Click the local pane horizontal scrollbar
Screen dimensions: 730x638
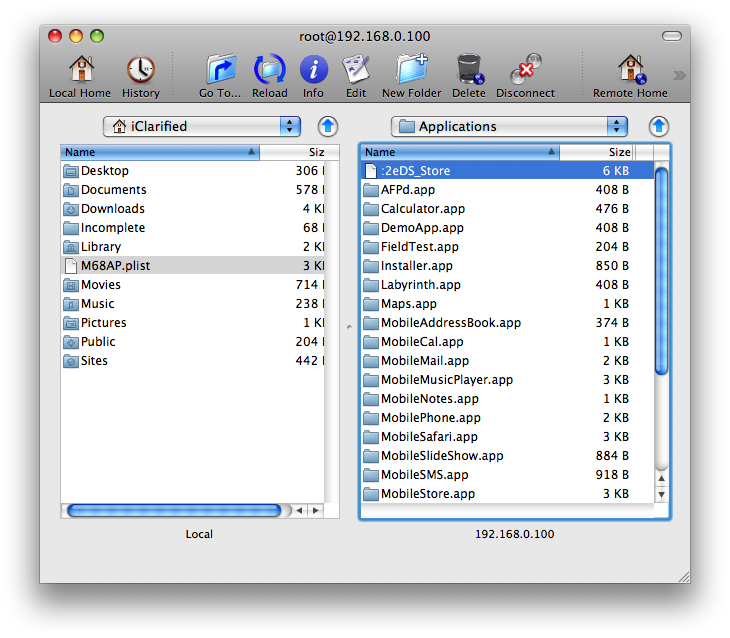(173, 510)
